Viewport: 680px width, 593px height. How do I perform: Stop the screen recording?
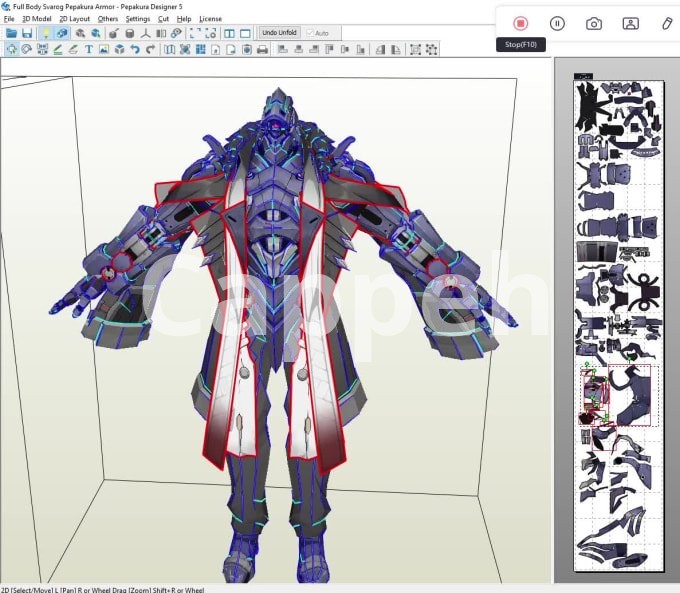520,23
